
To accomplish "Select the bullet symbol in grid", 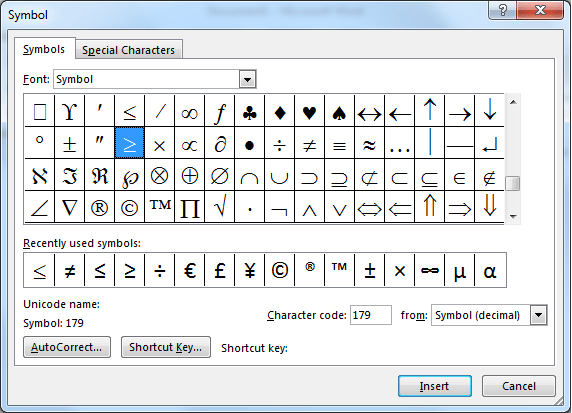I will tap(250, 143).
